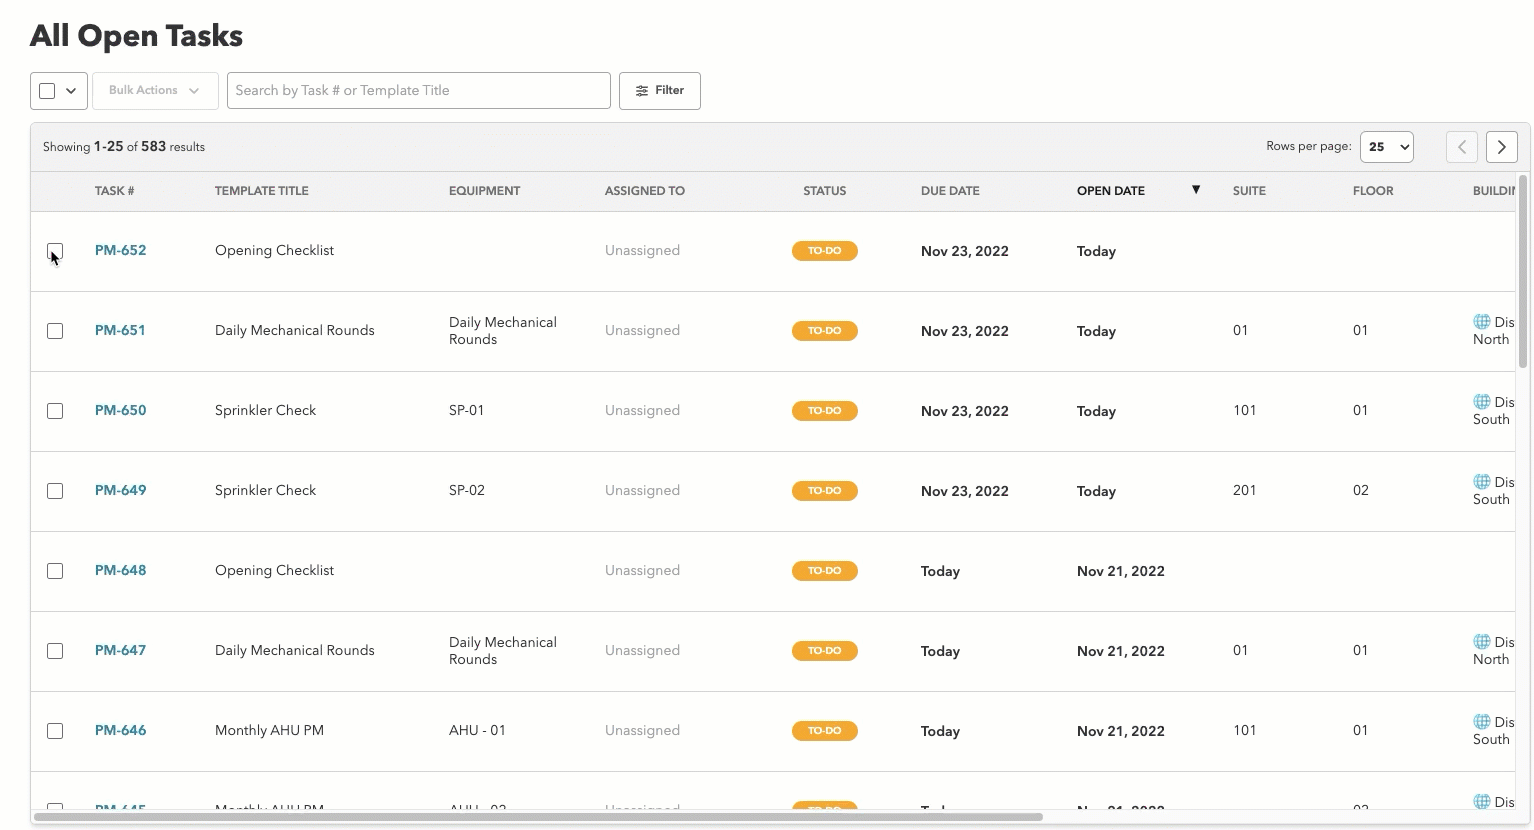Click the Open Date sort arrow

tap(1195, 190)
